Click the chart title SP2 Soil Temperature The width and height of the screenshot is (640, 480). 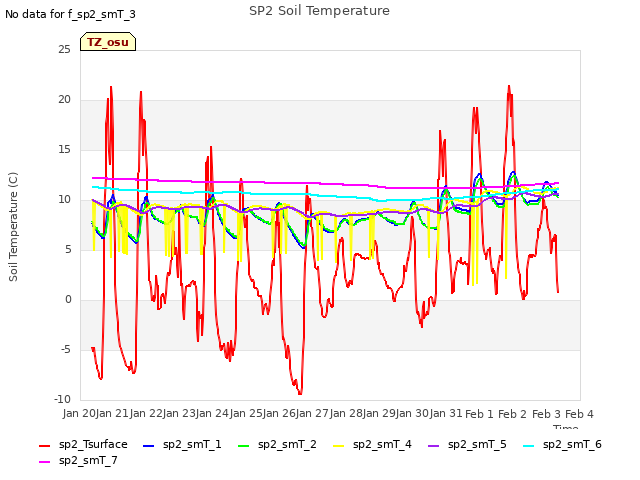[x=319, y=11]
